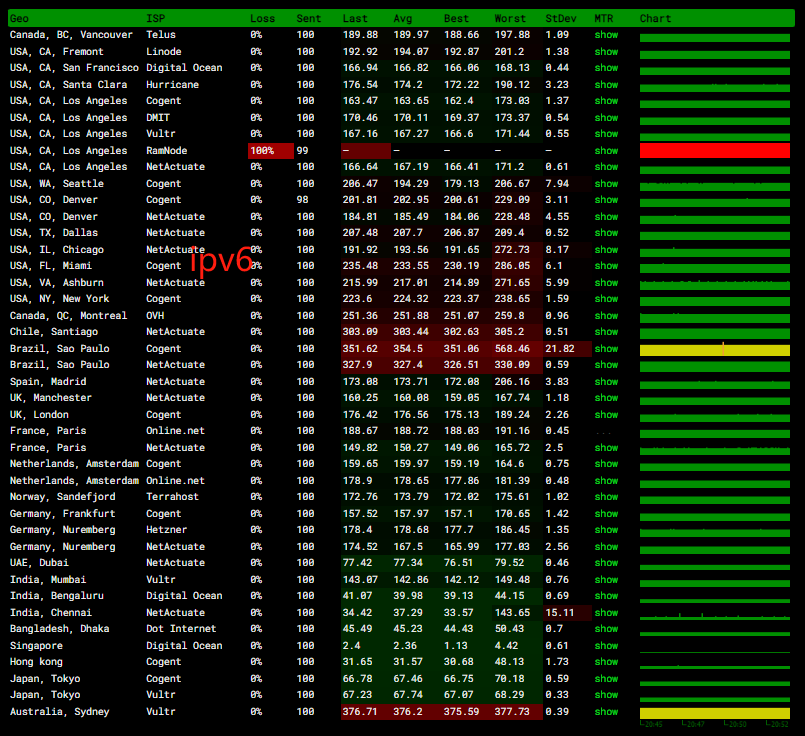Click the ISP column header

click(x=156, y=18)
